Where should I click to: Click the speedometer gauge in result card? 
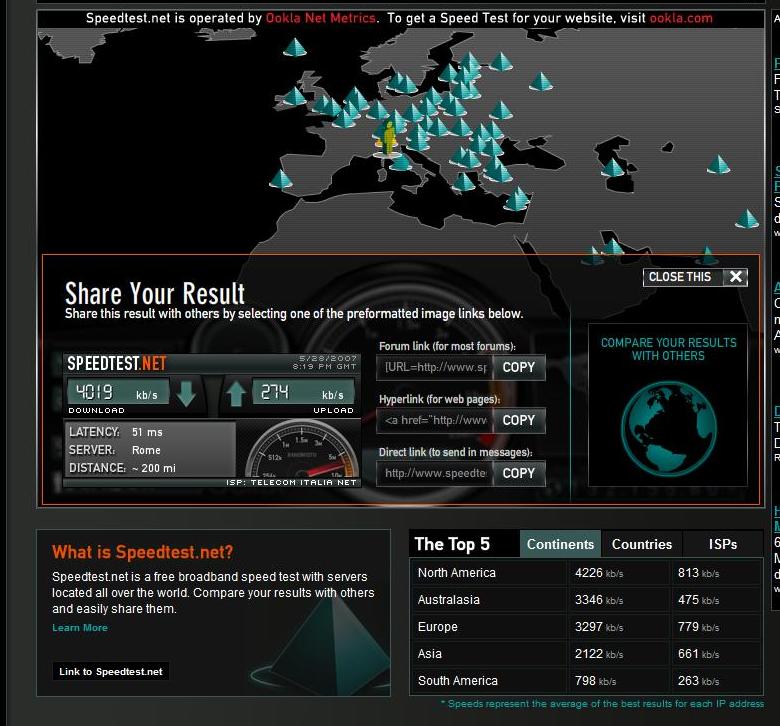[x=302, y=449]
